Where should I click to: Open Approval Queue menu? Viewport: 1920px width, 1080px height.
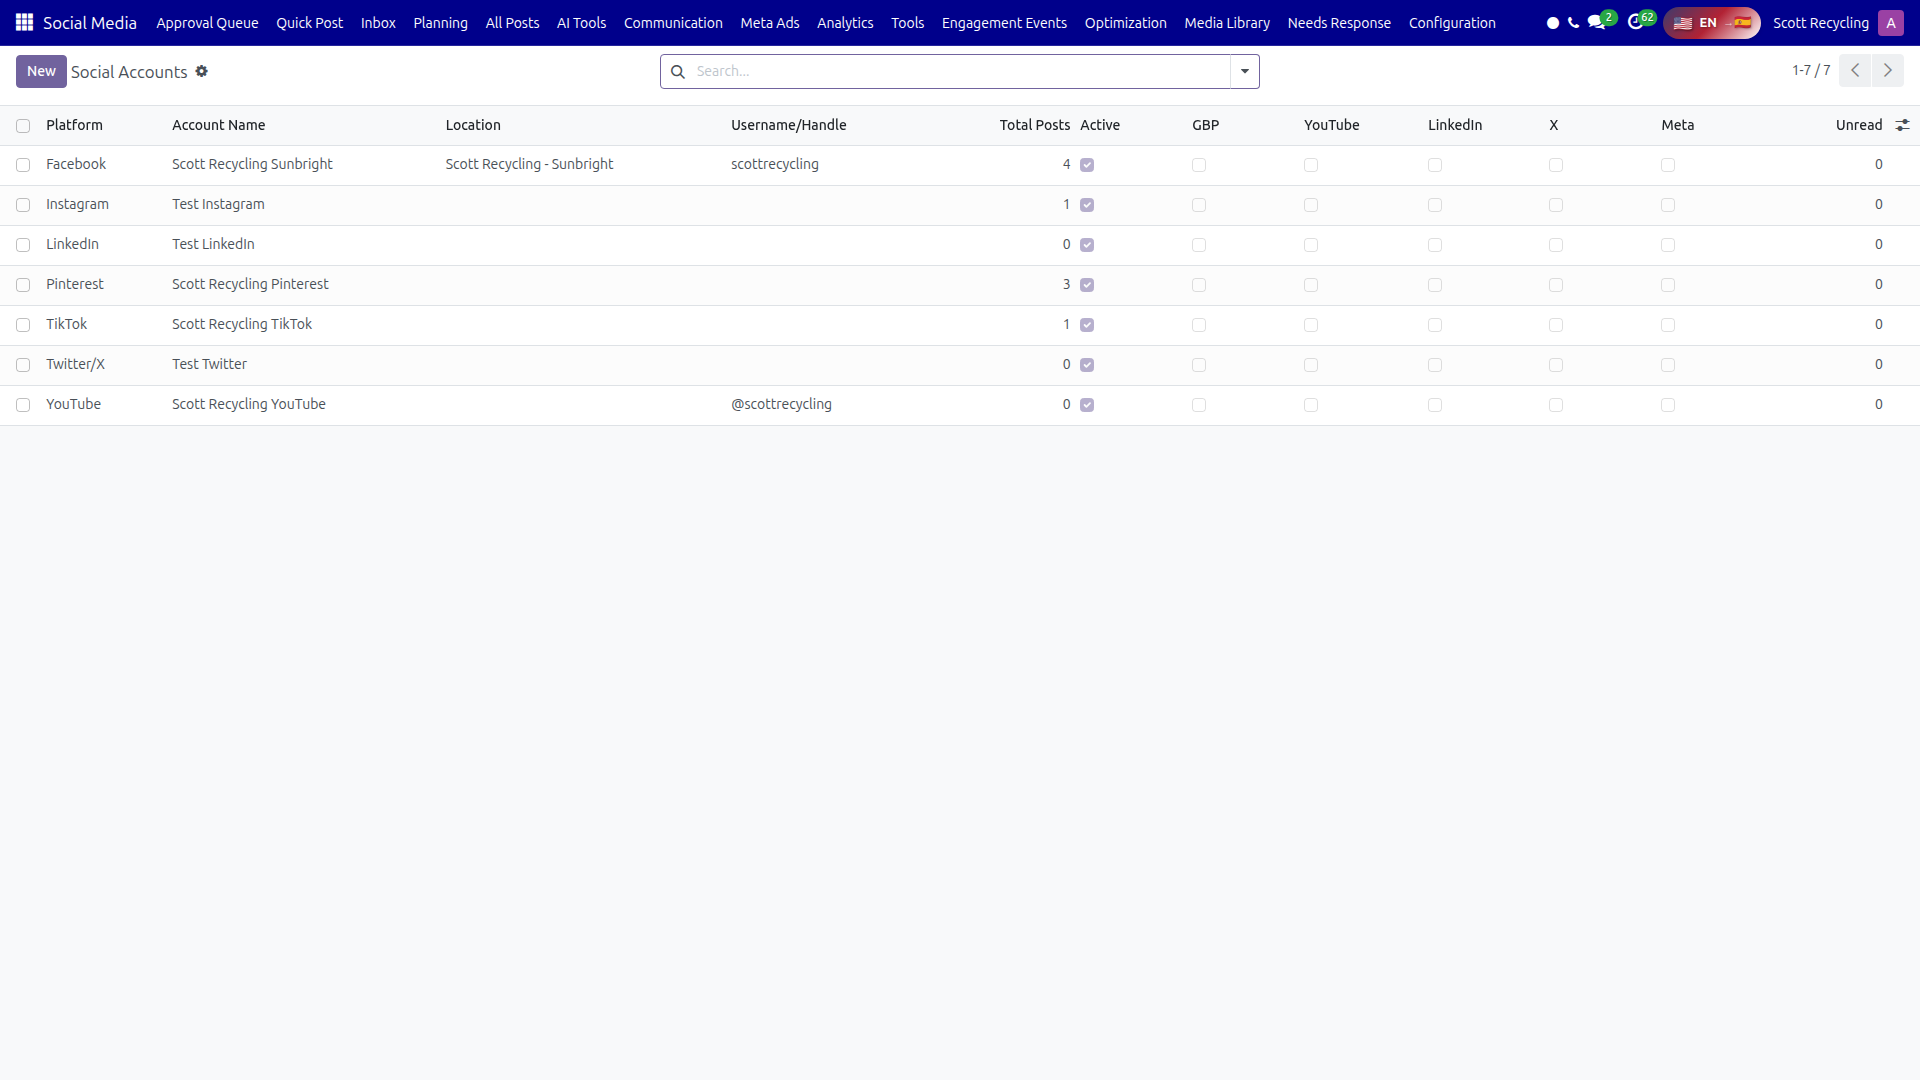click(x=207, y=23)
